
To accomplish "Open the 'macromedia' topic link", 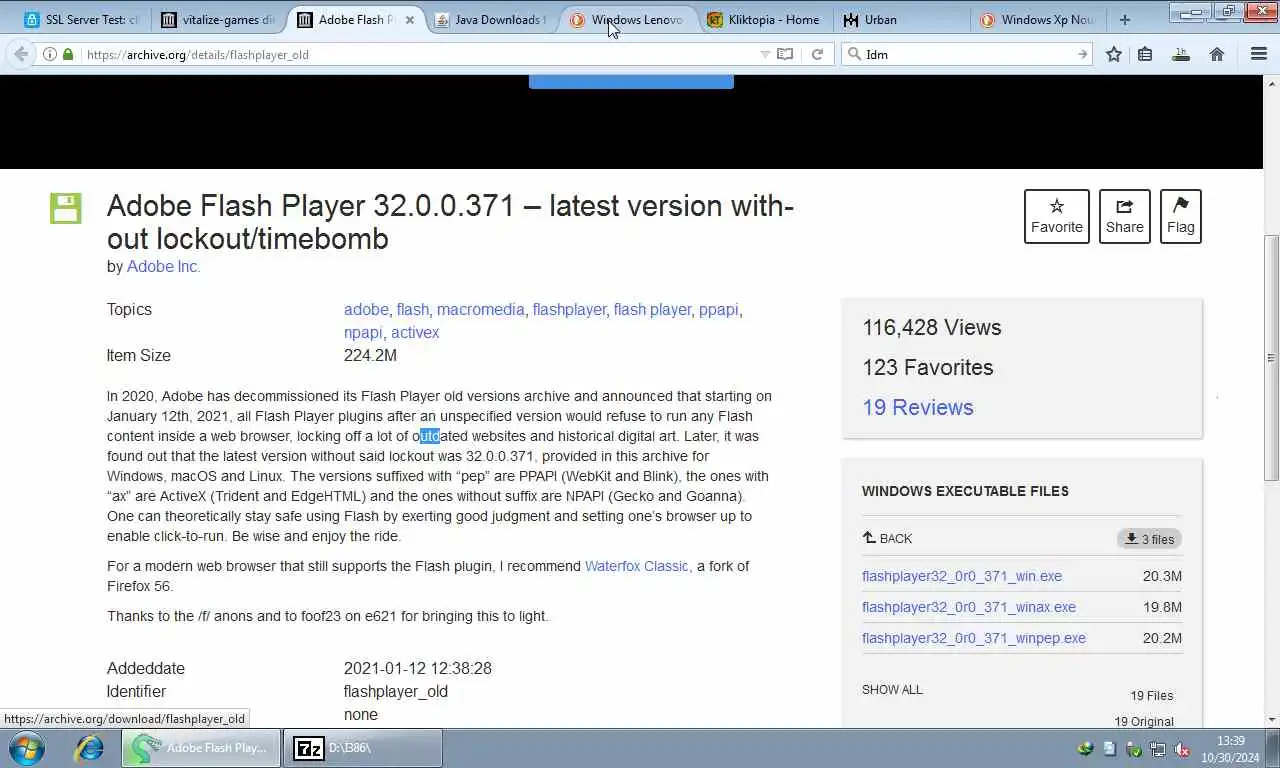I will 480,309.
